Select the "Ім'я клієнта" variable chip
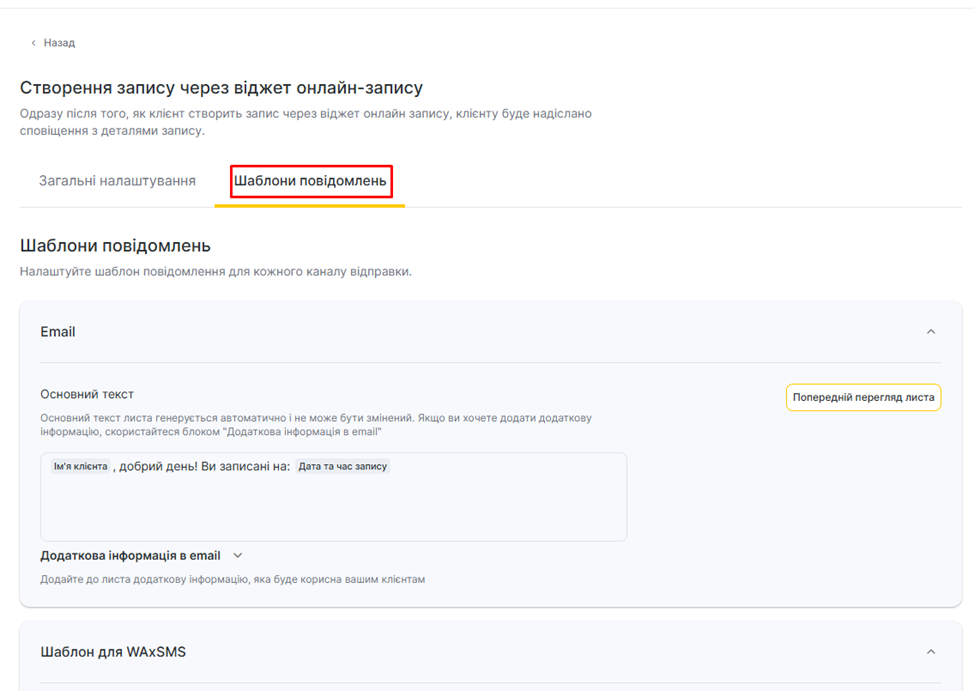Screen dimensions: 974x691 (x=80, y=466)
